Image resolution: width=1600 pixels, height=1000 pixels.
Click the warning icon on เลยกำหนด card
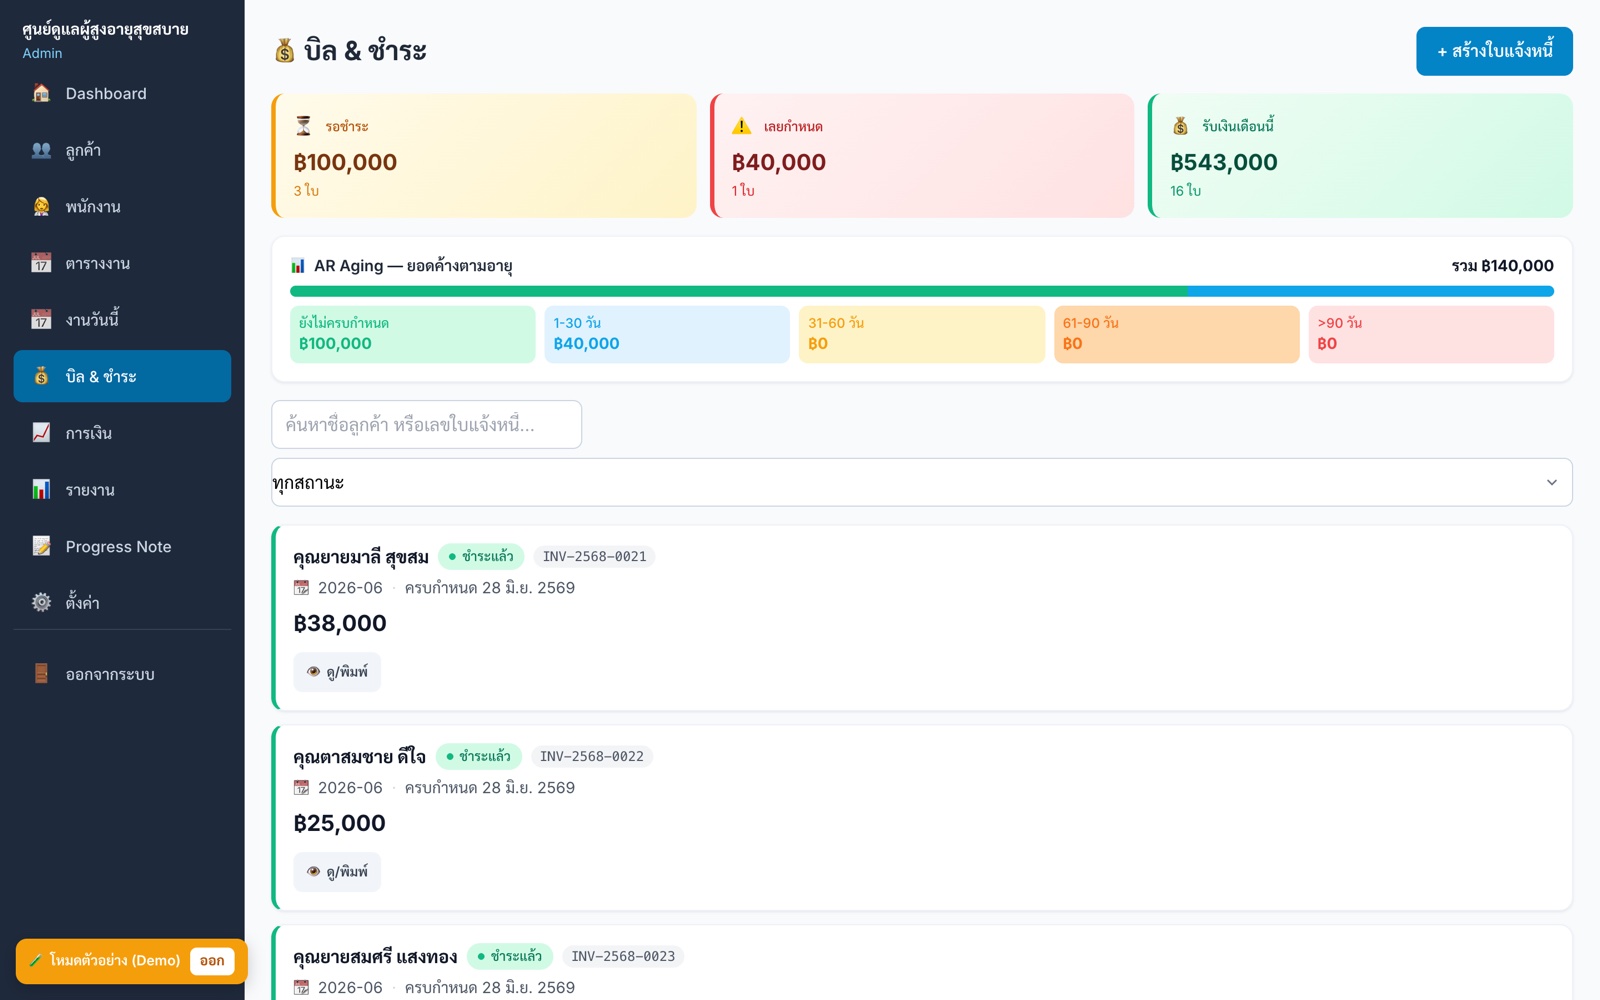pos(741,126)
